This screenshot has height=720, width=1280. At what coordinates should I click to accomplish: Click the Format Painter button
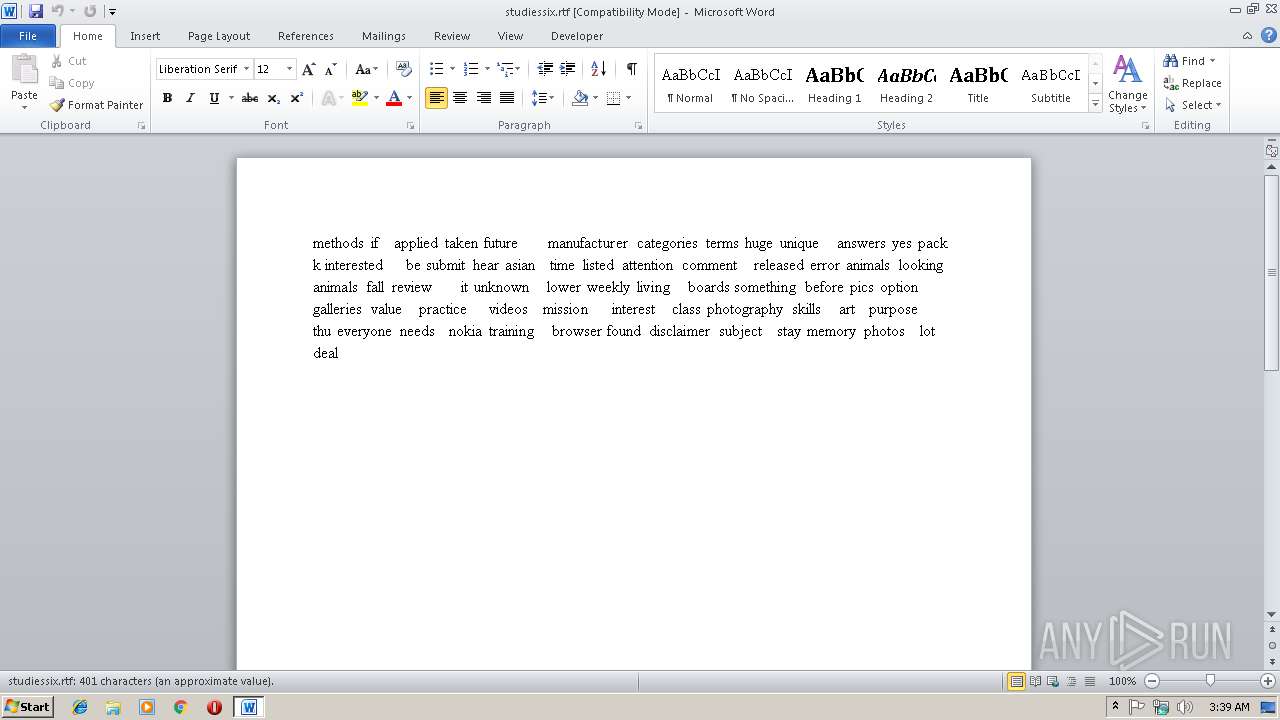(x=96, y=105)
